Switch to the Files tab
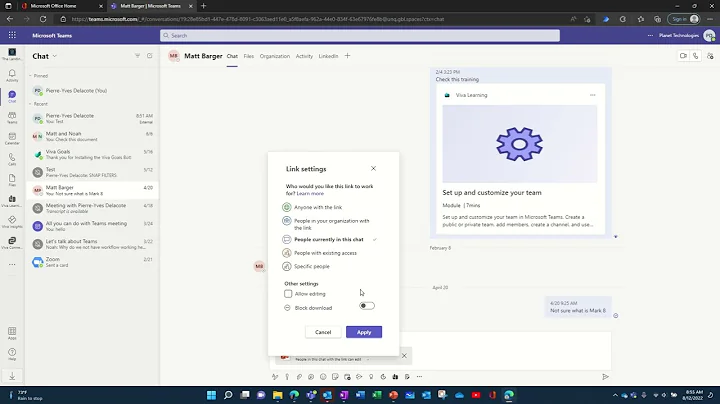 pyautogui.click(x=248, y=56)
